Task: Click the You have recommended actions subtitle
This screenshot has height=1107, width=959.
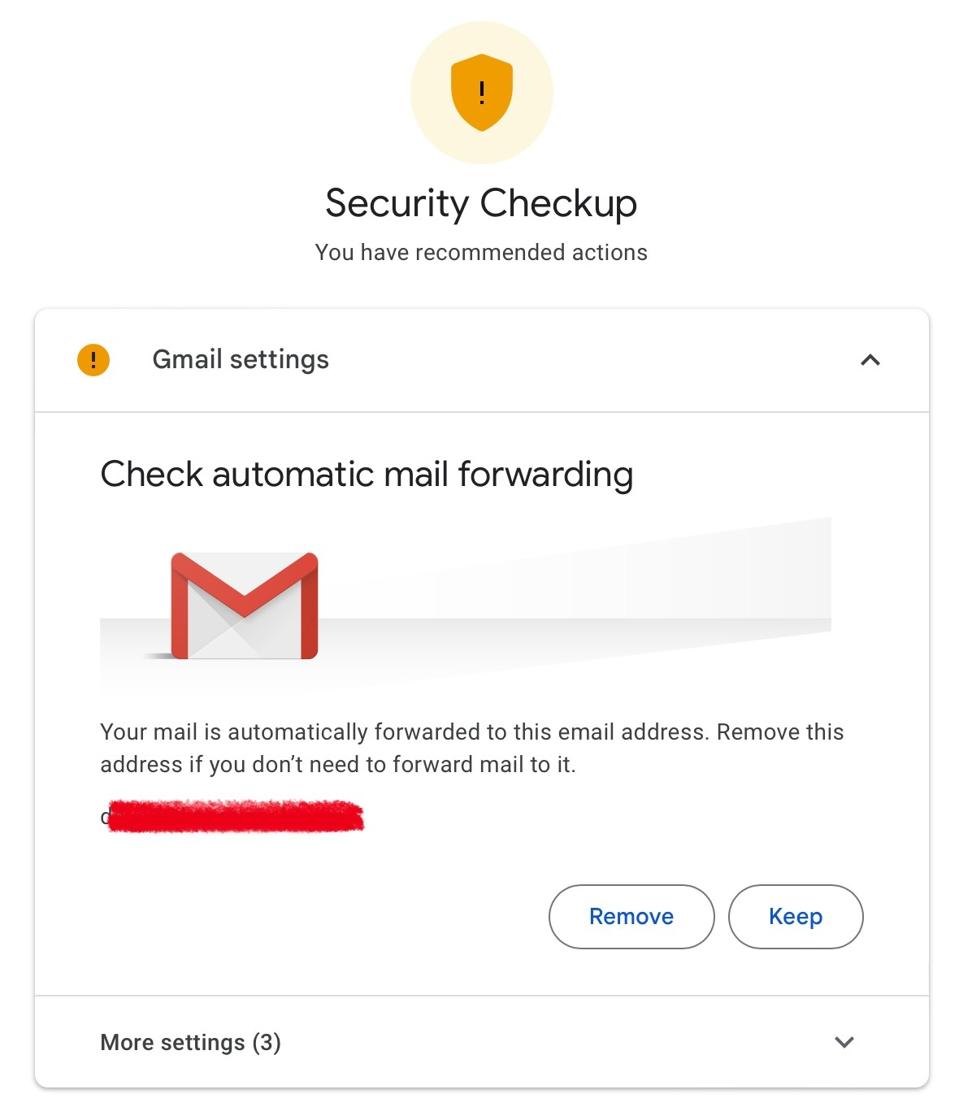Action: point(481,252)
